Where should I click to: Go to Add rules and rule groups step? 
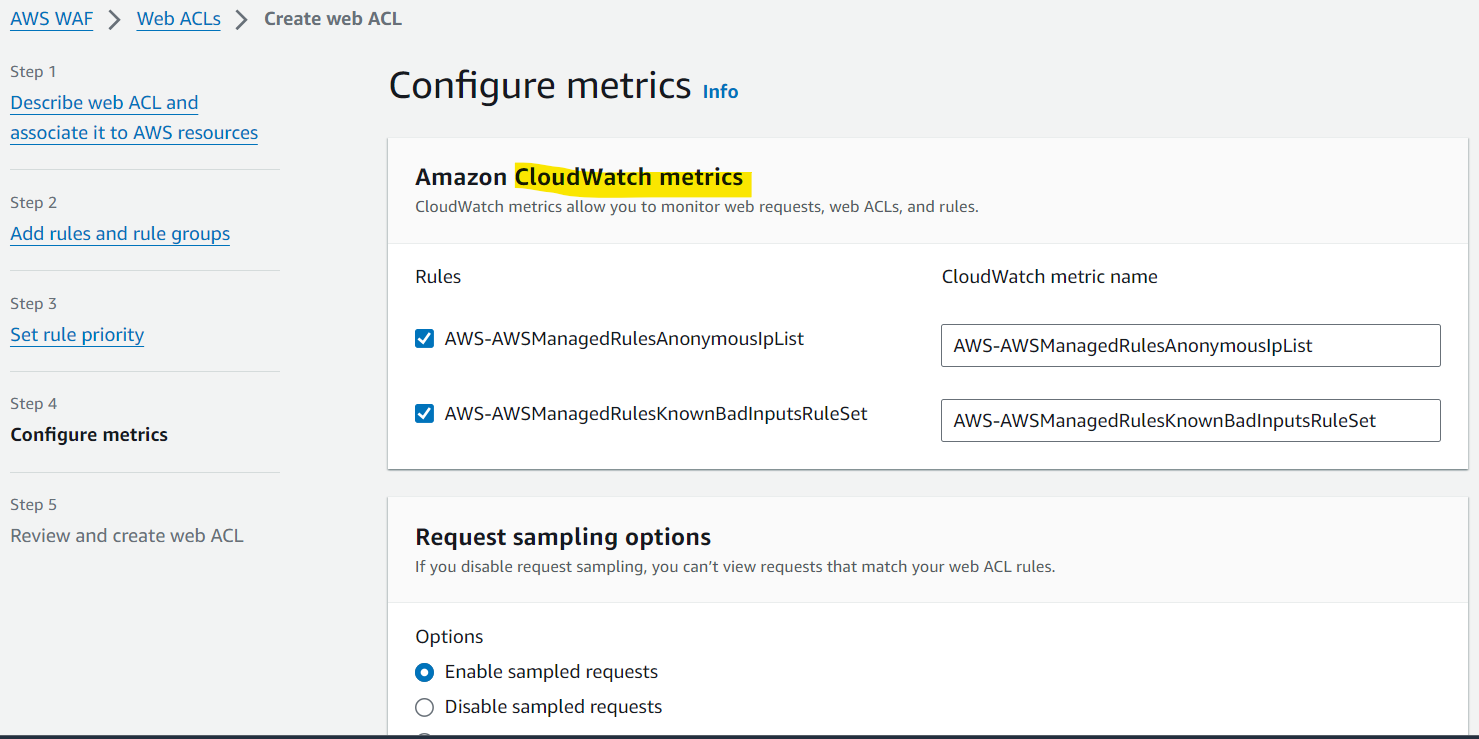pyautogui.click(x=120, y=234)
